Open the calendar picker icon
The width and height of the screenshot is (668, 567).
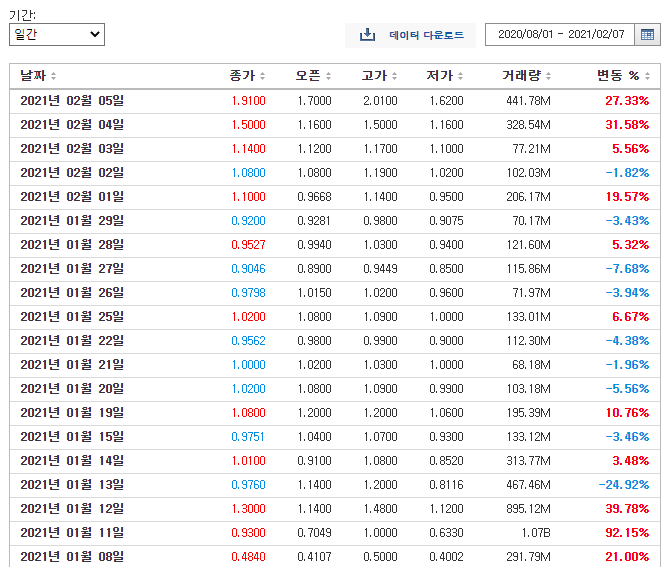coord(647,35)
